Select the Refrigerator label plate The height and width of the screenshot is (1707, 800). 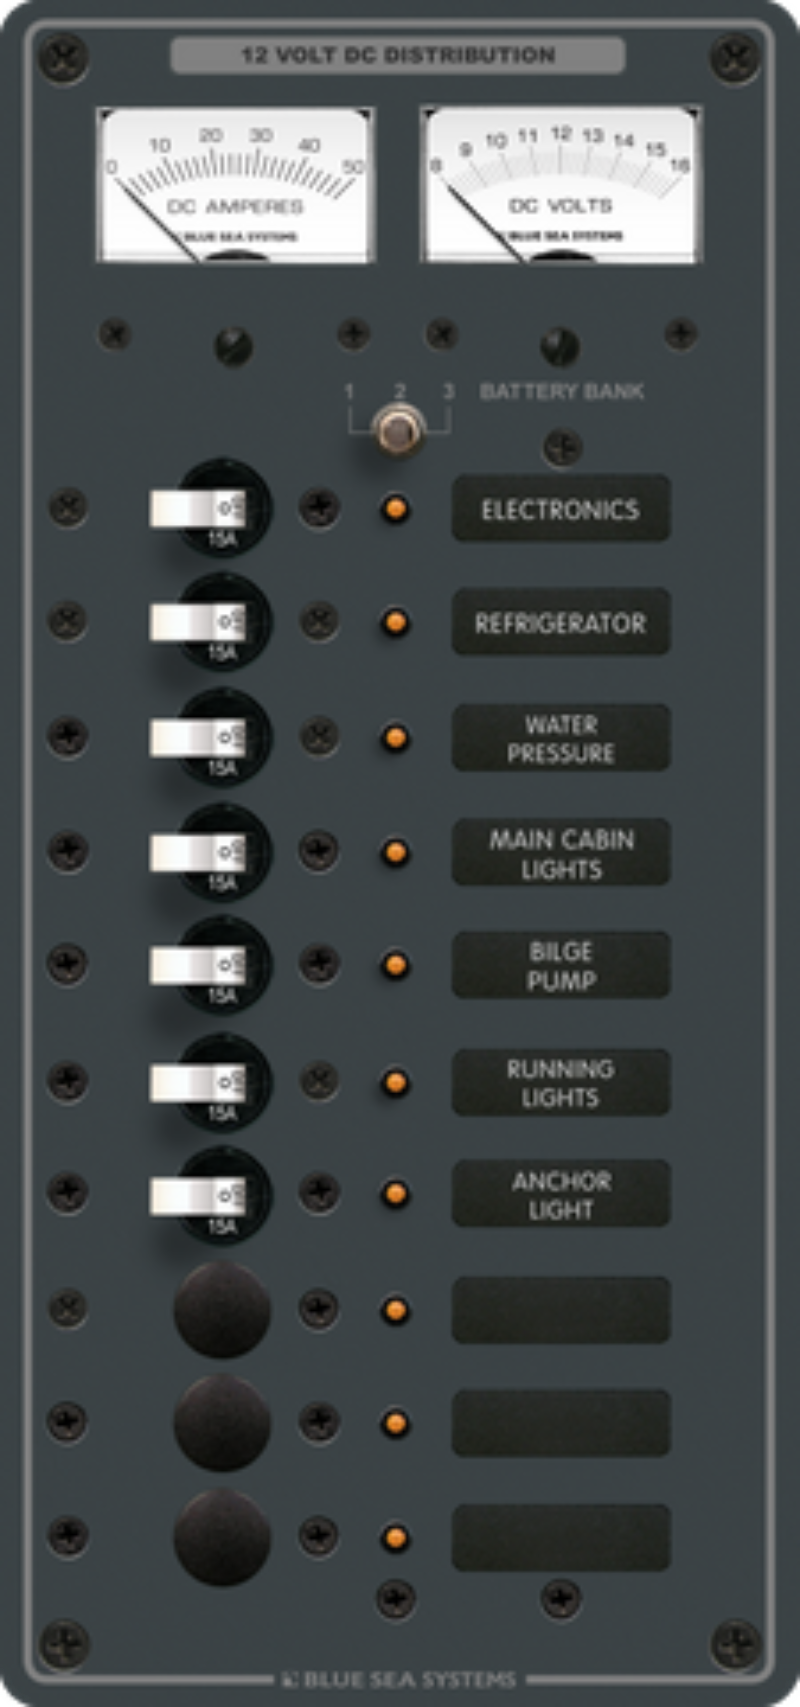pos(561,622)
